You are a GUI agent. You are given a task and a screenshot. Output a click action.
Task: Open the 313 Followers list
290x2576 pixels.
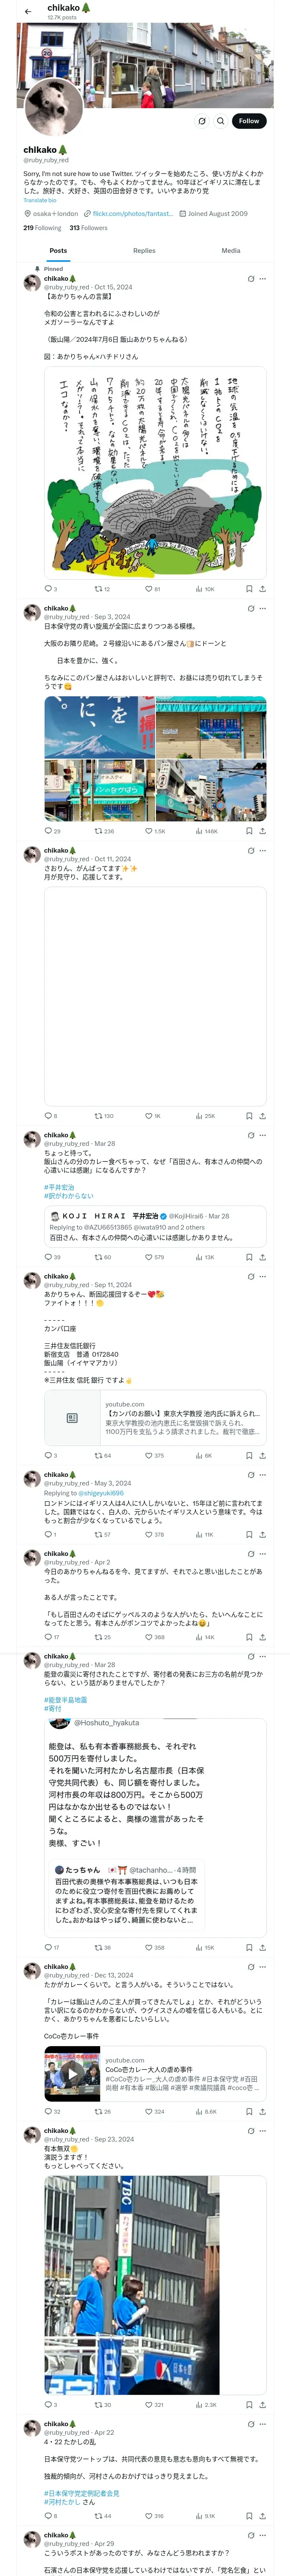88,228
